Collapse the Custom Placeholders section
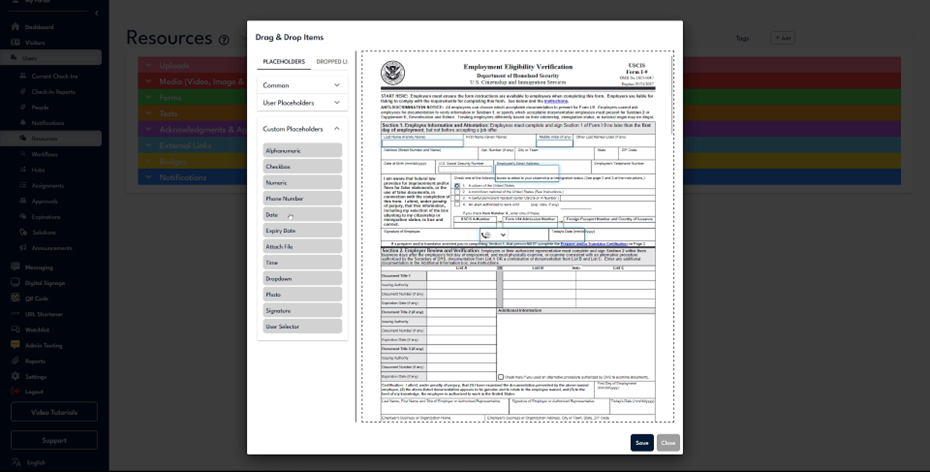Image resolution: width=930 pixels, height=472 pixels. [336, 129]
